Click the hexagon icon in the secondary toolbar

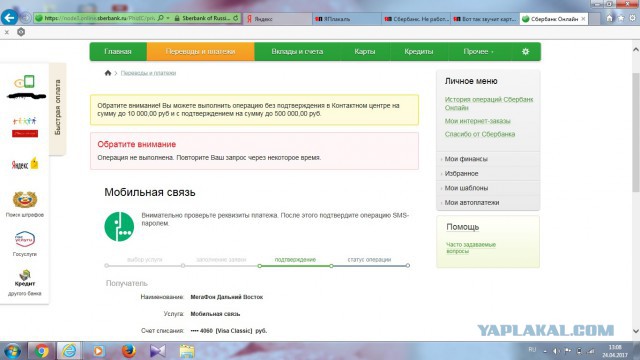pos(21,32)
